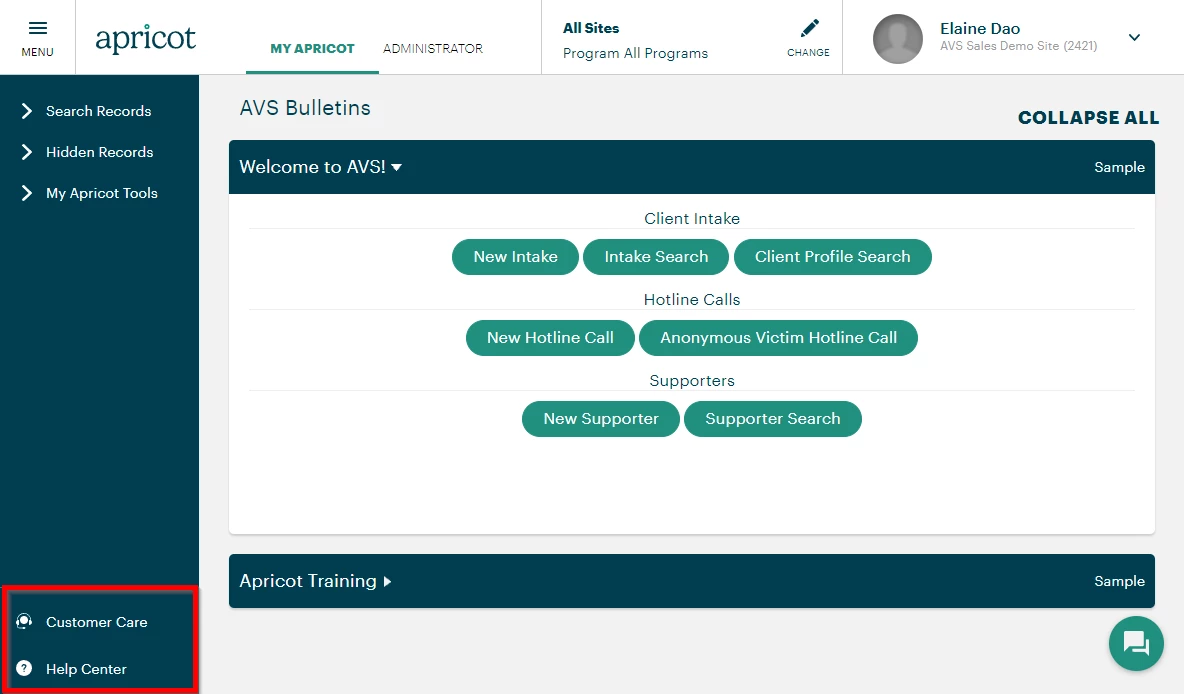1184x694 pixels.
Task: Click the Anonymous Victim Hotline Call button
Action: 778,338
